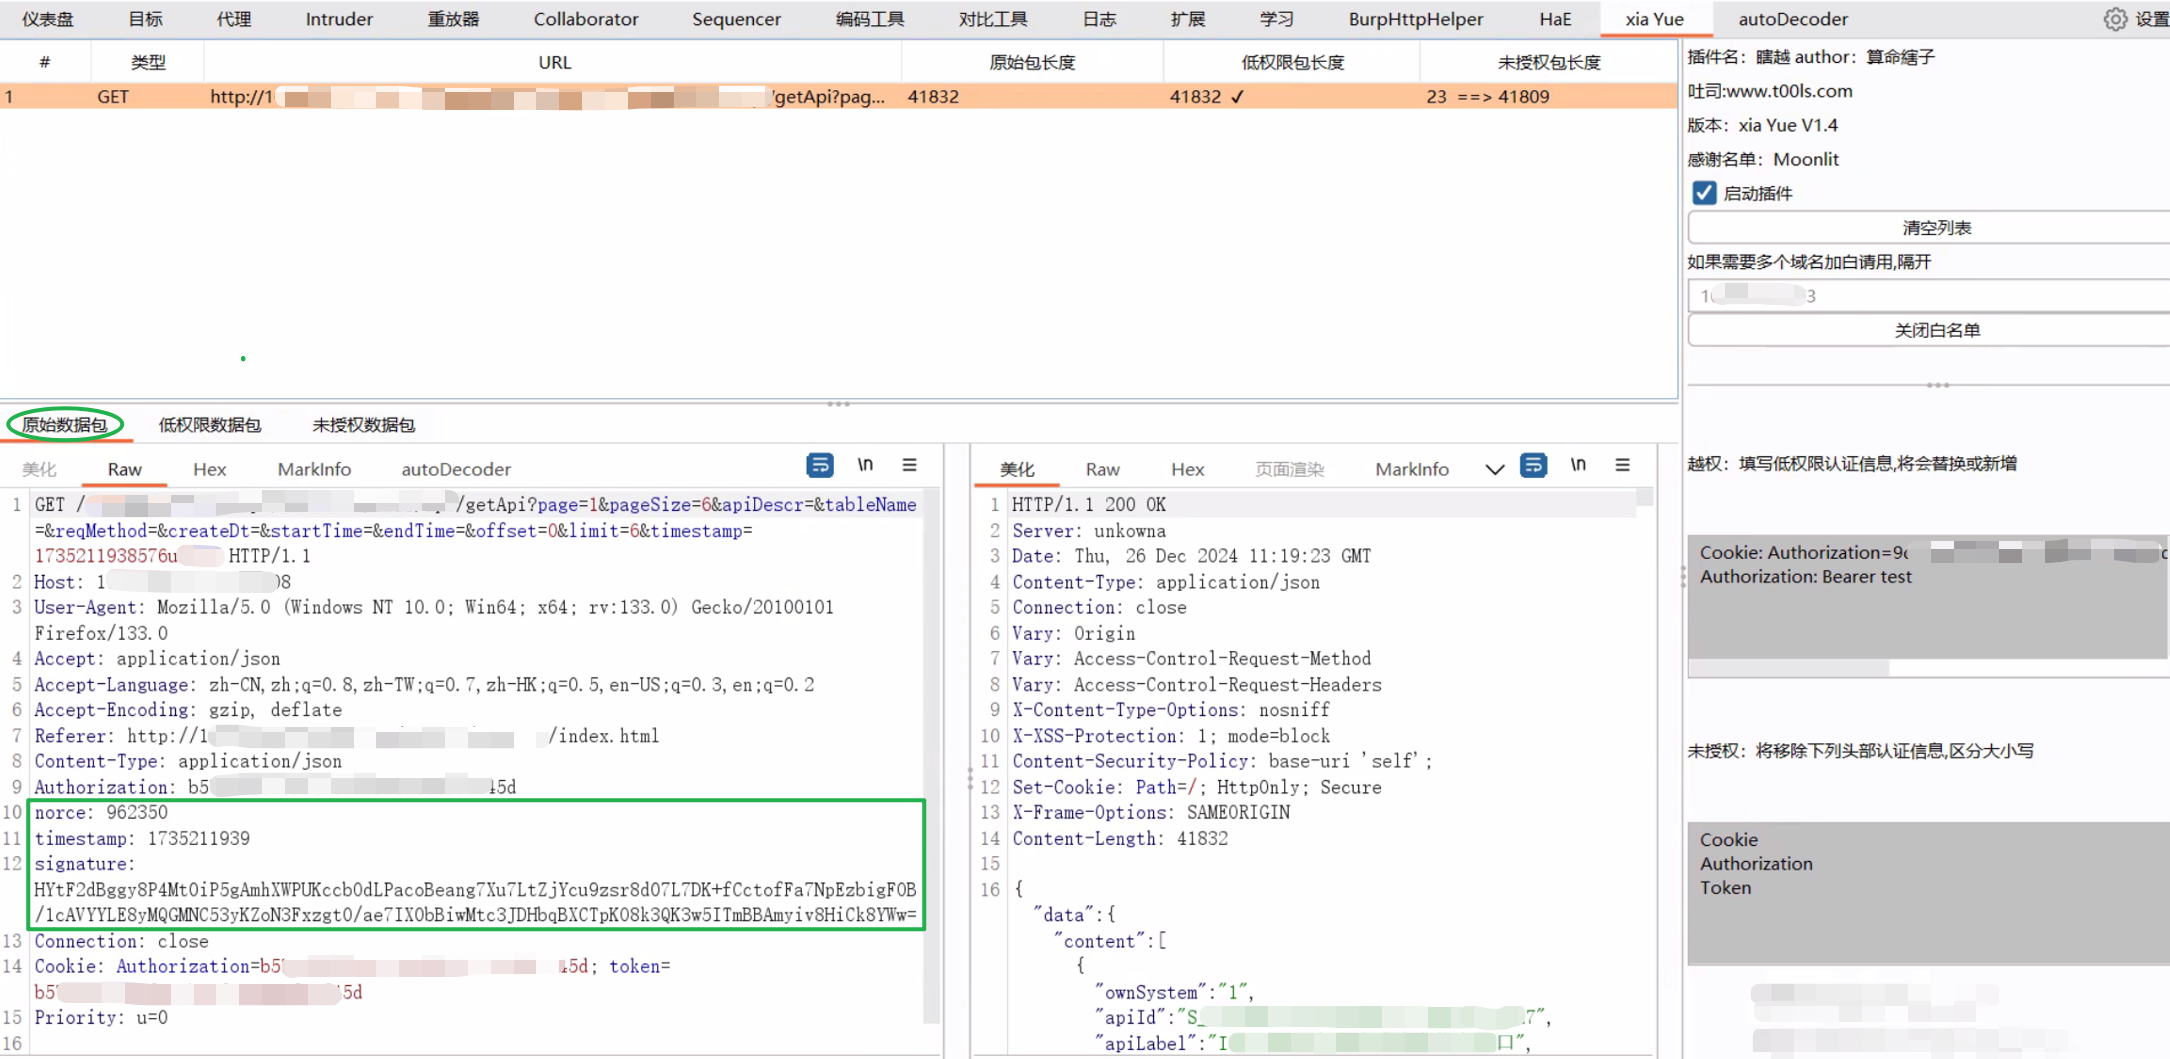Open the 目标 tab
The height and width of the screenshot is (1059, 2170).
(x=145, y=19)
